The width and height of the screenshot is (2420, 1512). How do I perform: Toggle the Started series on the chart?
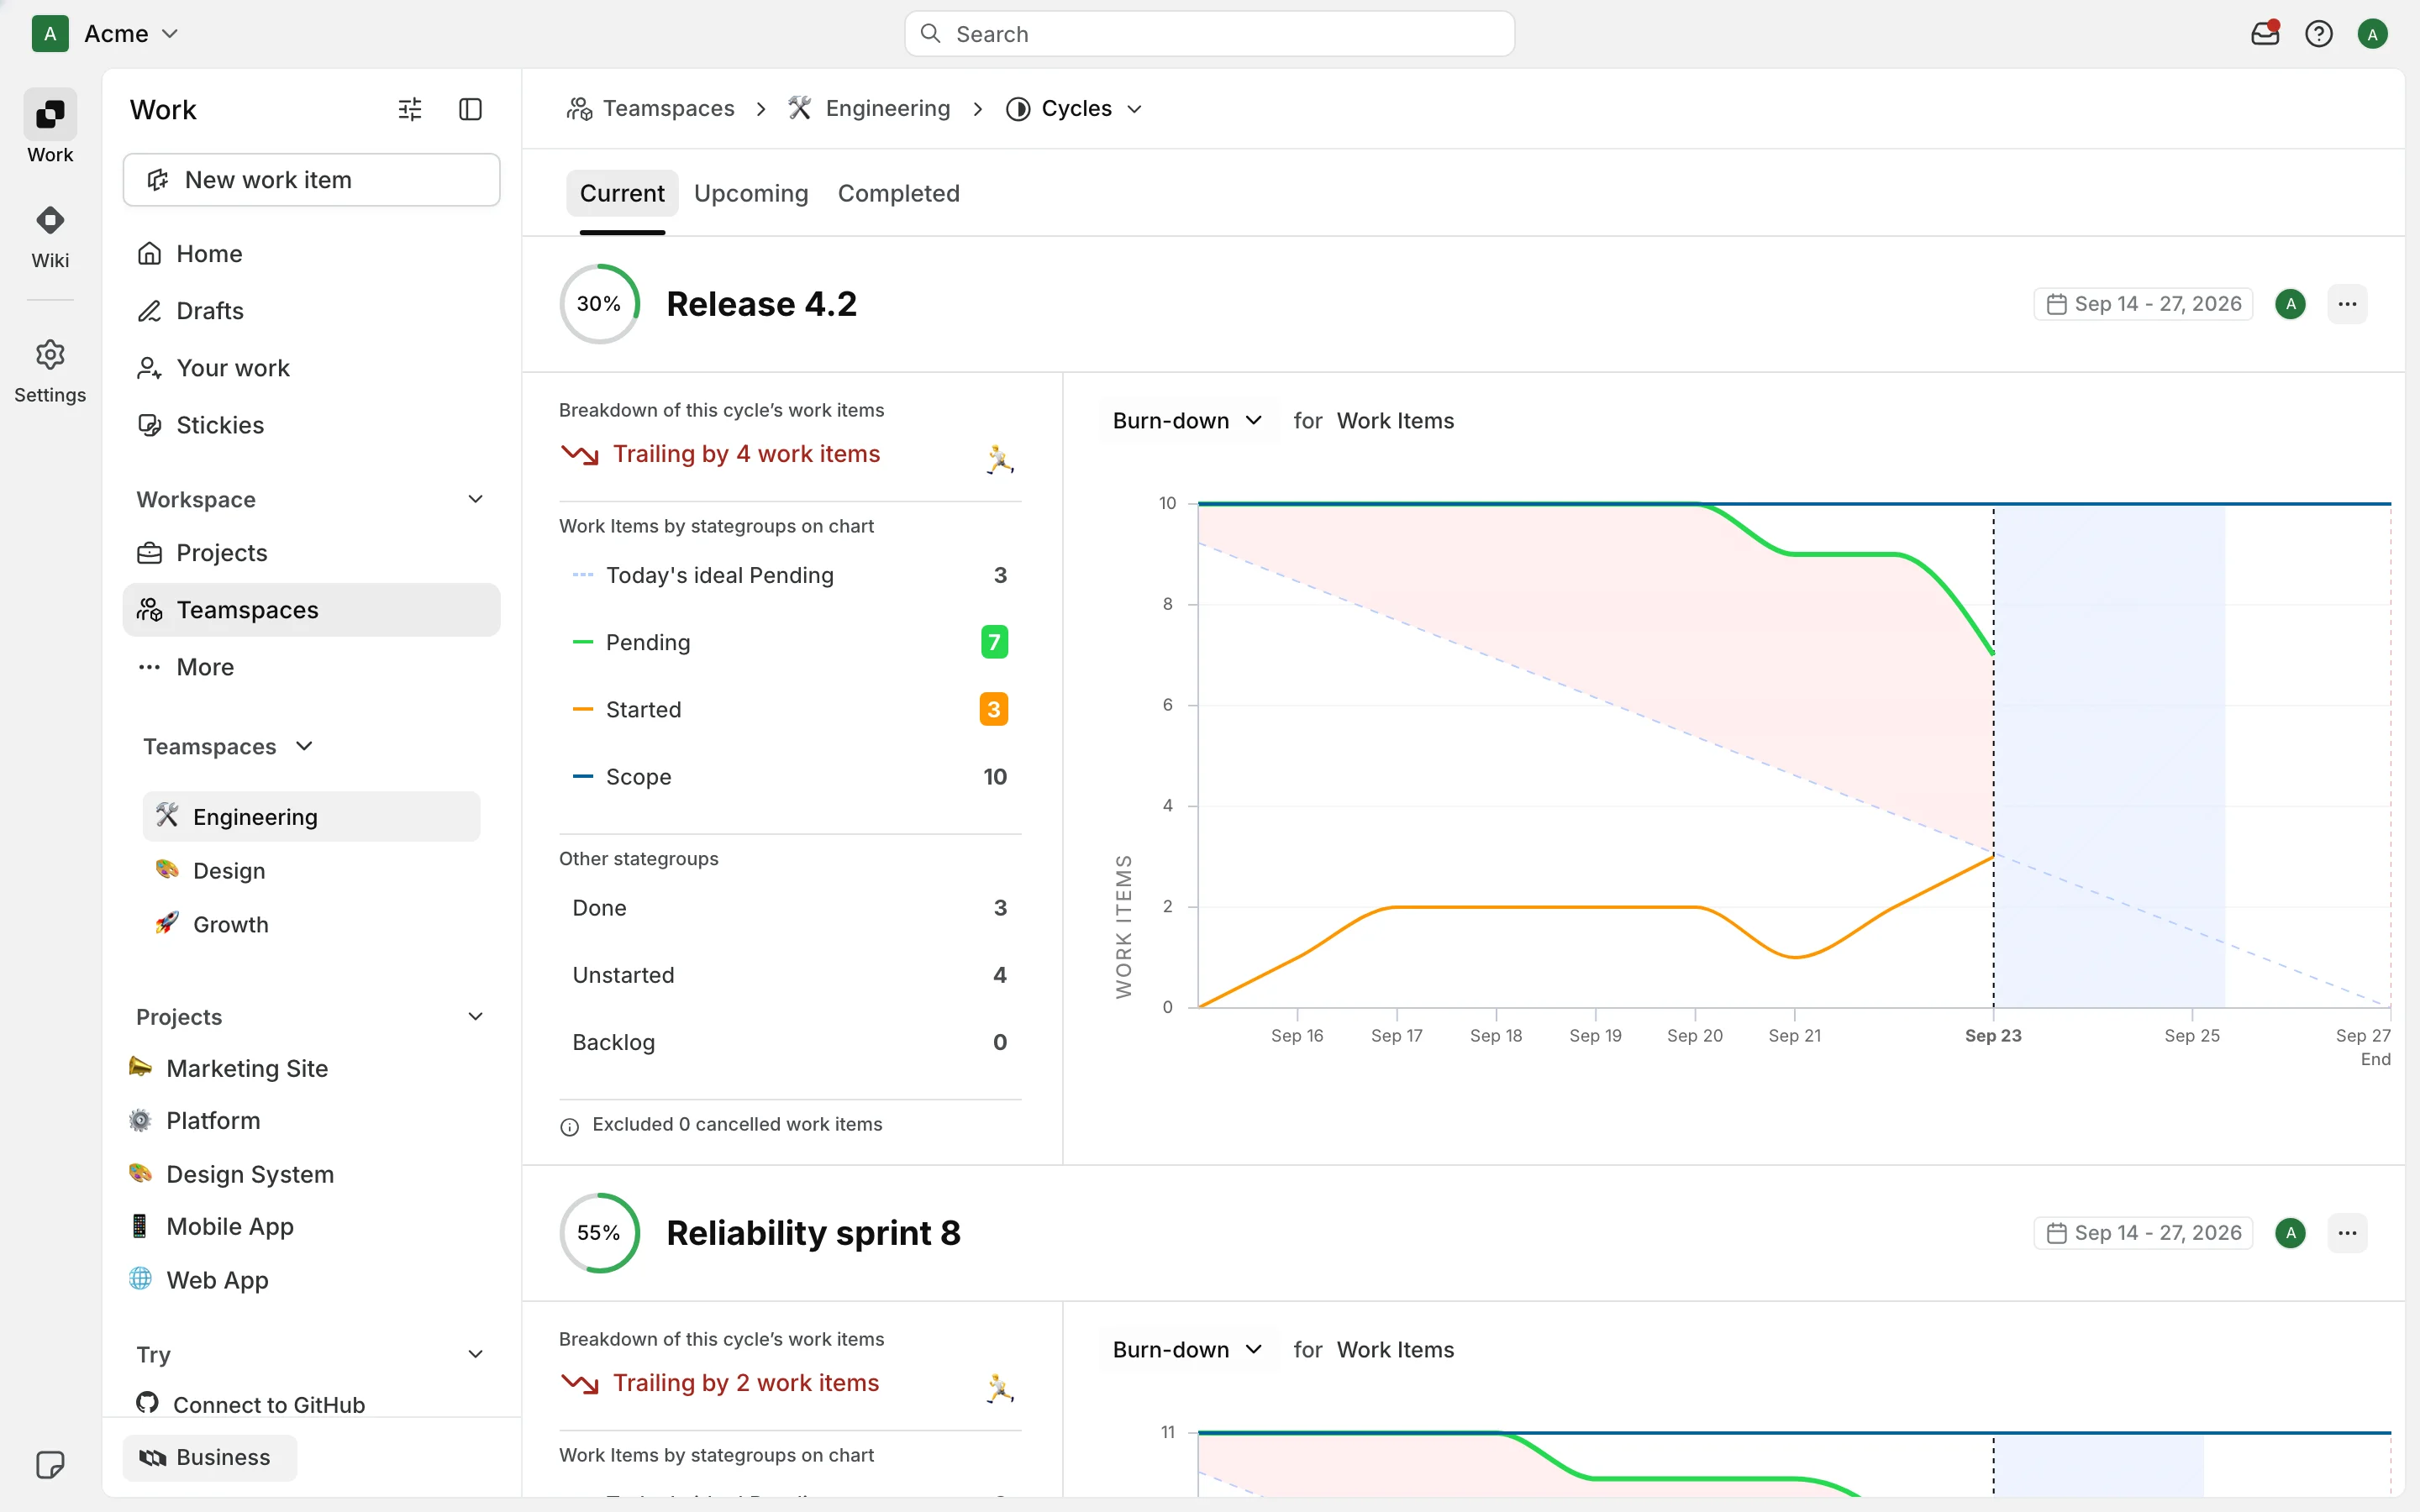click(790, 709)
